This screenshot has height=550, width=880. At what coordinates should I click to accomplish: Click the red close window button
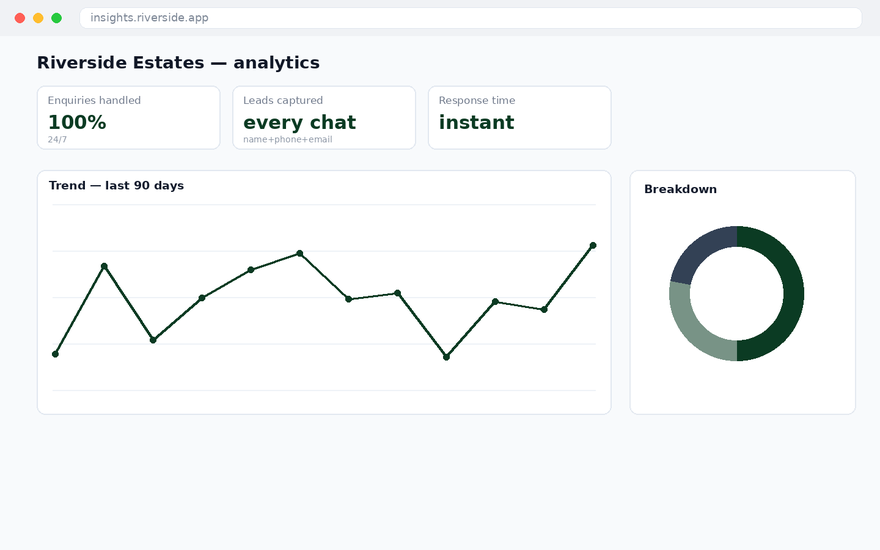click(20, 18)
